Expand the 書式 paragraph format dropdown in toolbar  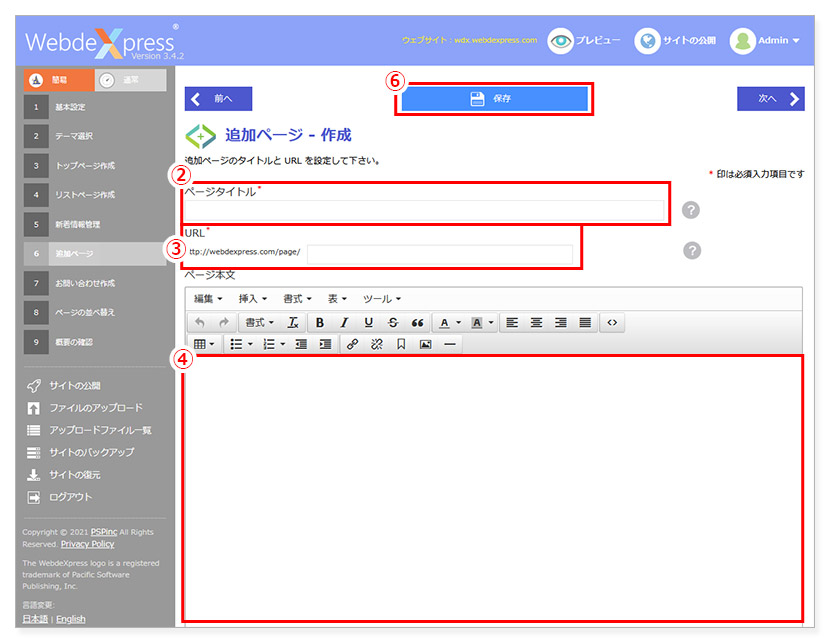[x=260, y=323]
